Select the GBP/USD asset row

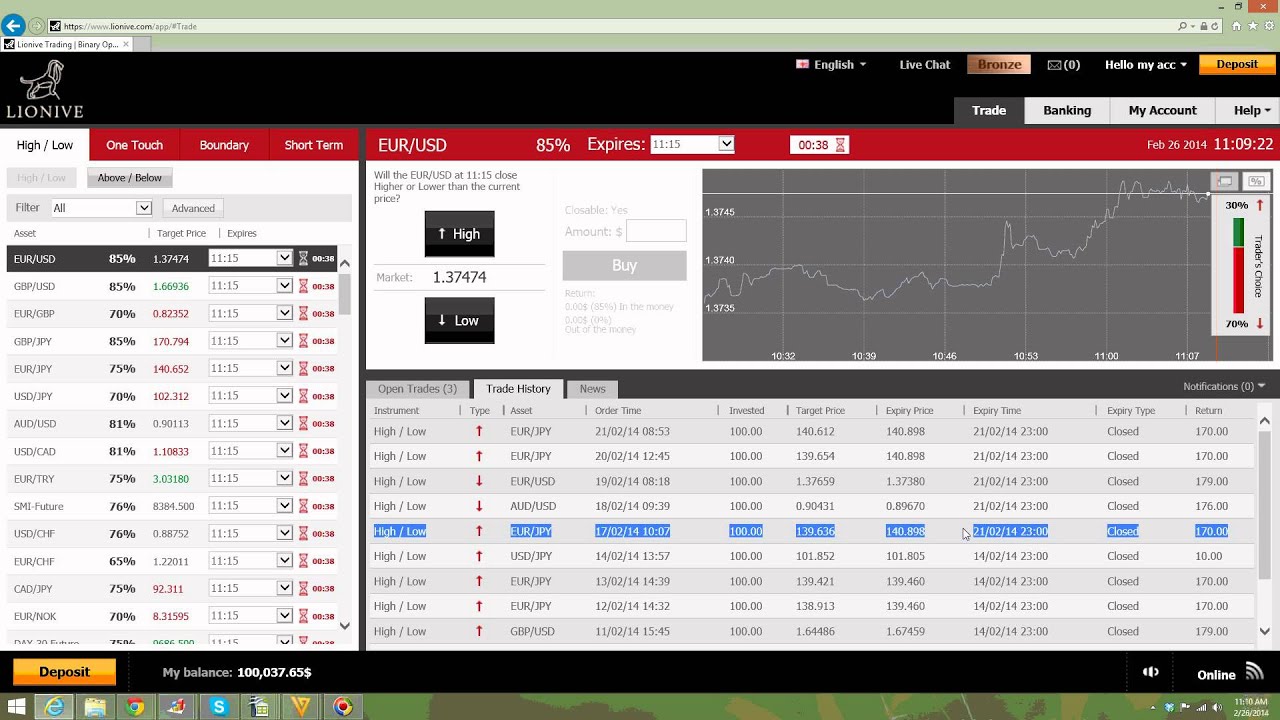pos(172,286)
